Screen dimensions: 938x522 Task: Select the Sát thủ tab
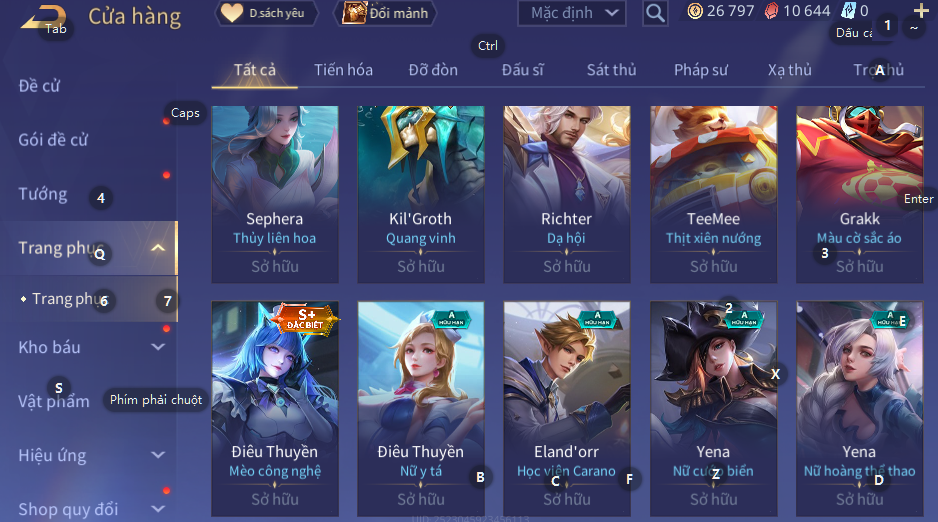(x=611, y=70)
